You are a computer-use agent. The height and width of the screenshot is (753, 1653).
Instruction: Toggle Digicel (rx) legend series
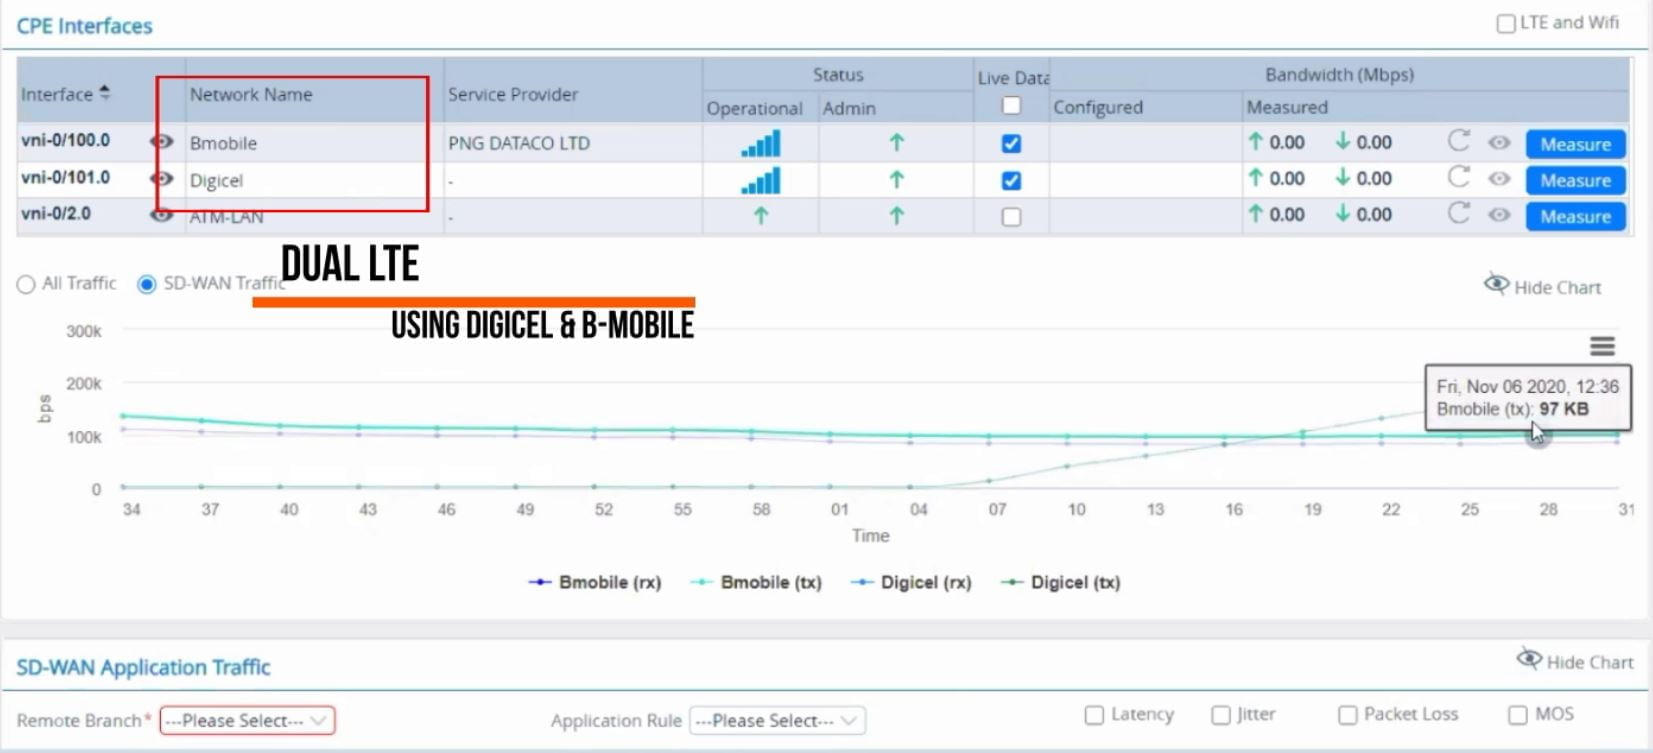point(911,582)
